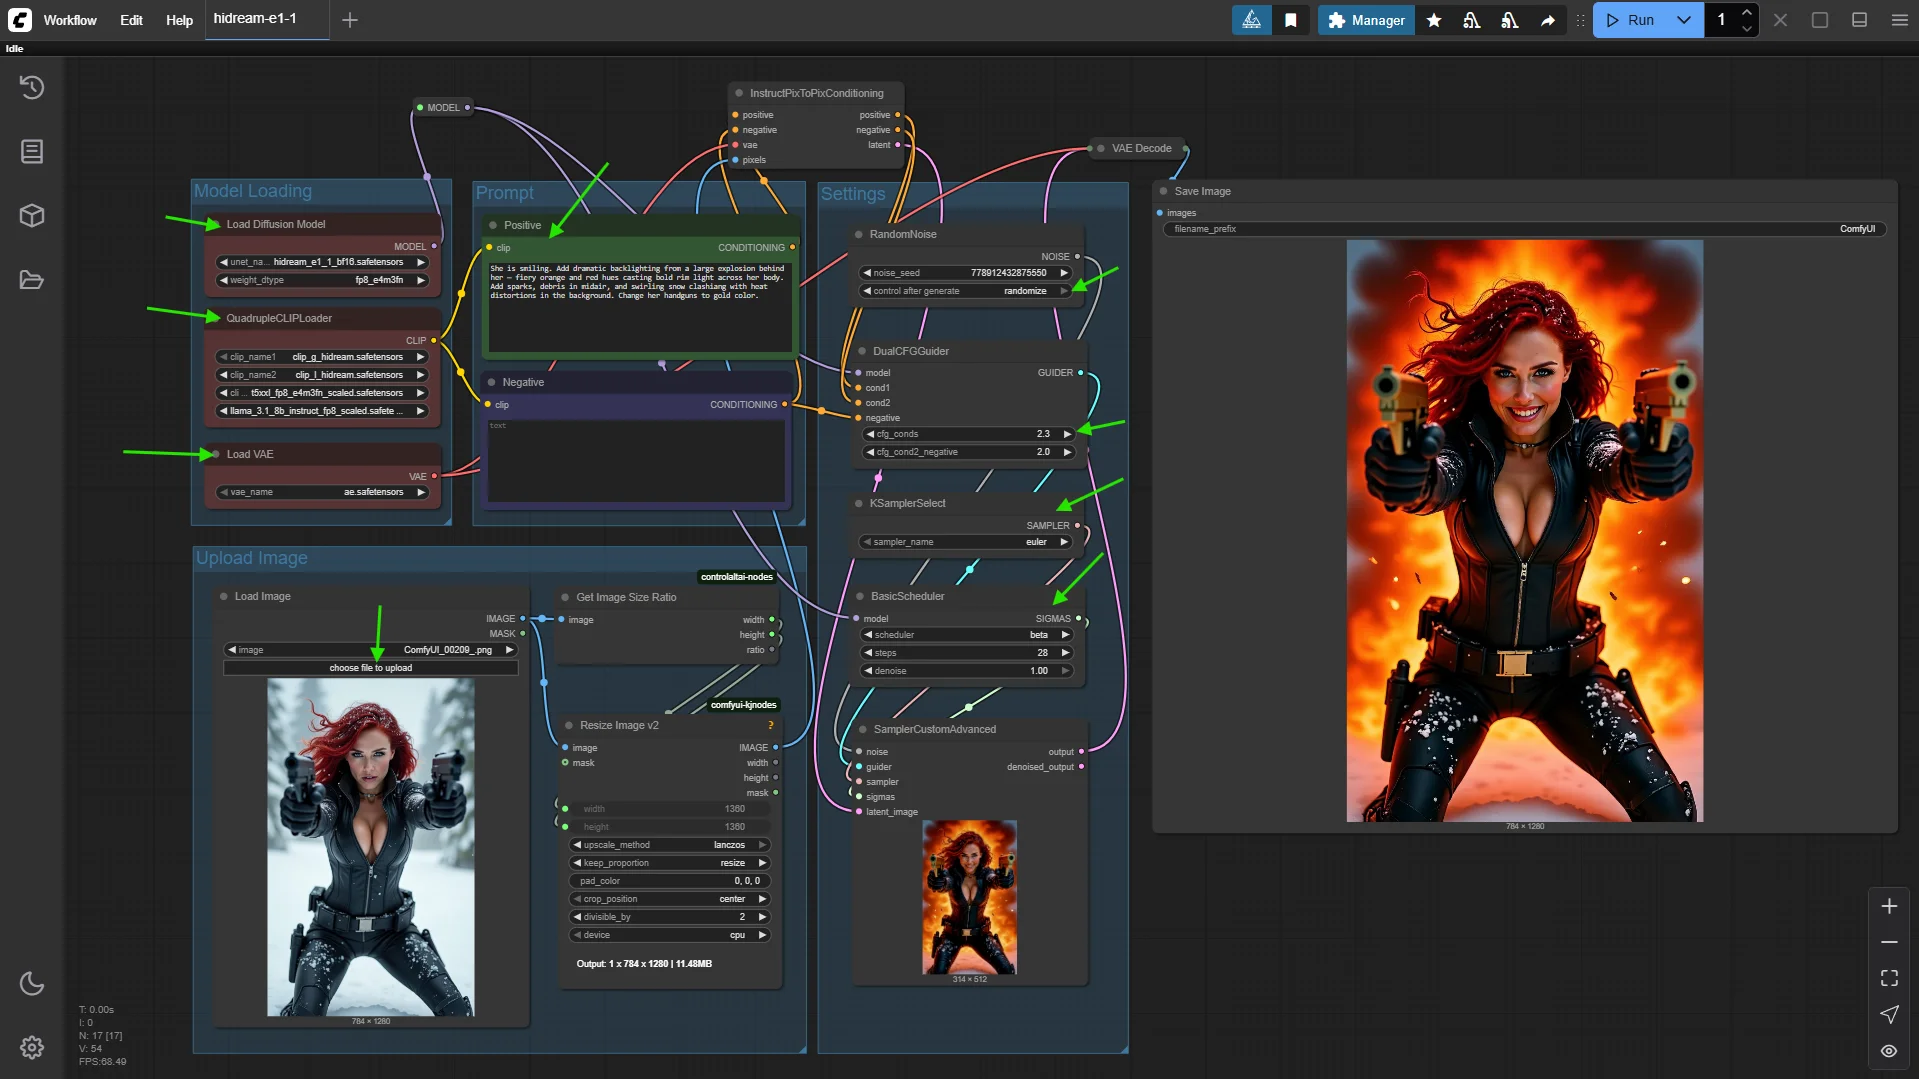Collapse the RandomNoise node via its dot
The height and width of the screenshot is (1079, 1919).
[x=858, y=235]
